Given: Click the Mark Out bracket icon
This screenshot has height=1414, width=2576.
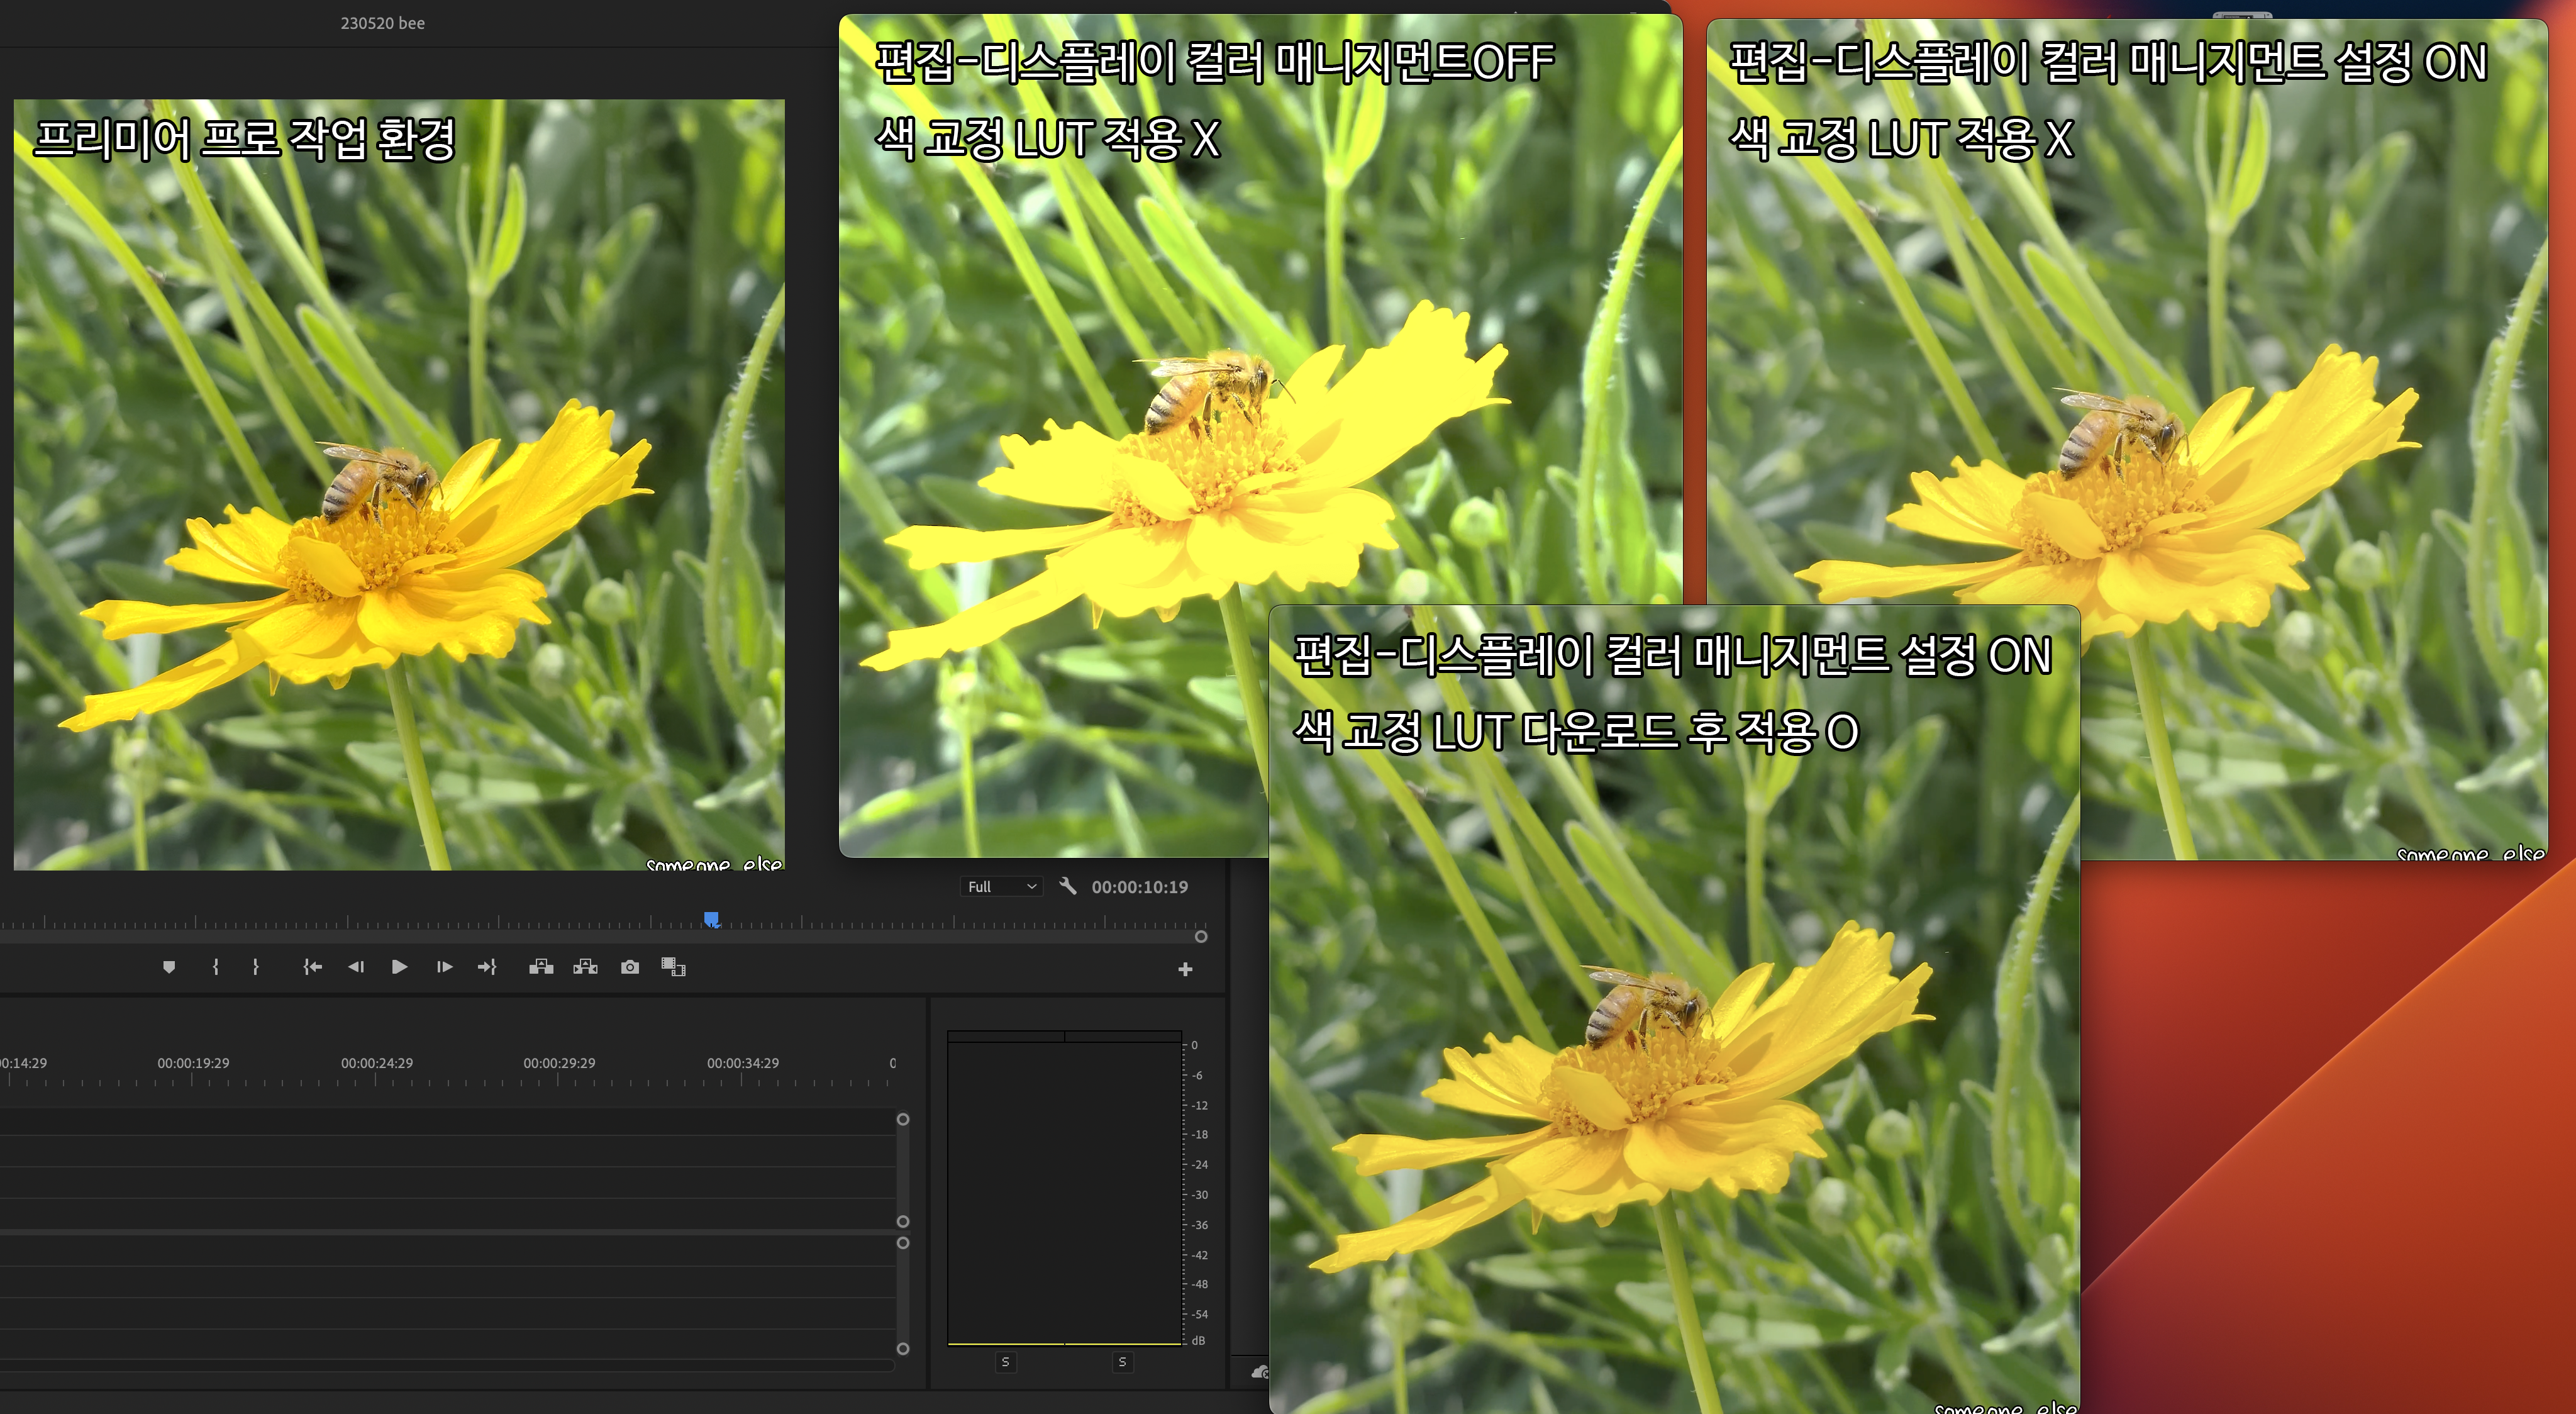Looking at the screenshot, I should tap(256, 967).
